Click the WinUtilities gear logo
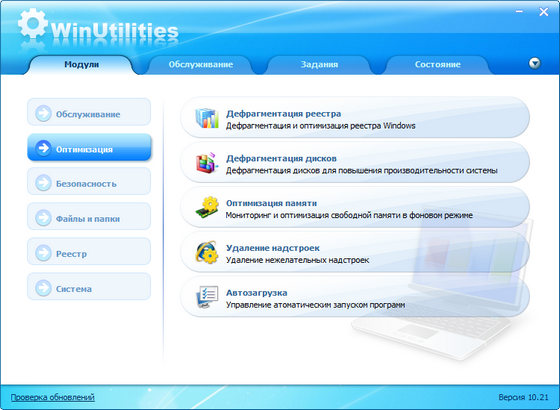 [33, 24]
